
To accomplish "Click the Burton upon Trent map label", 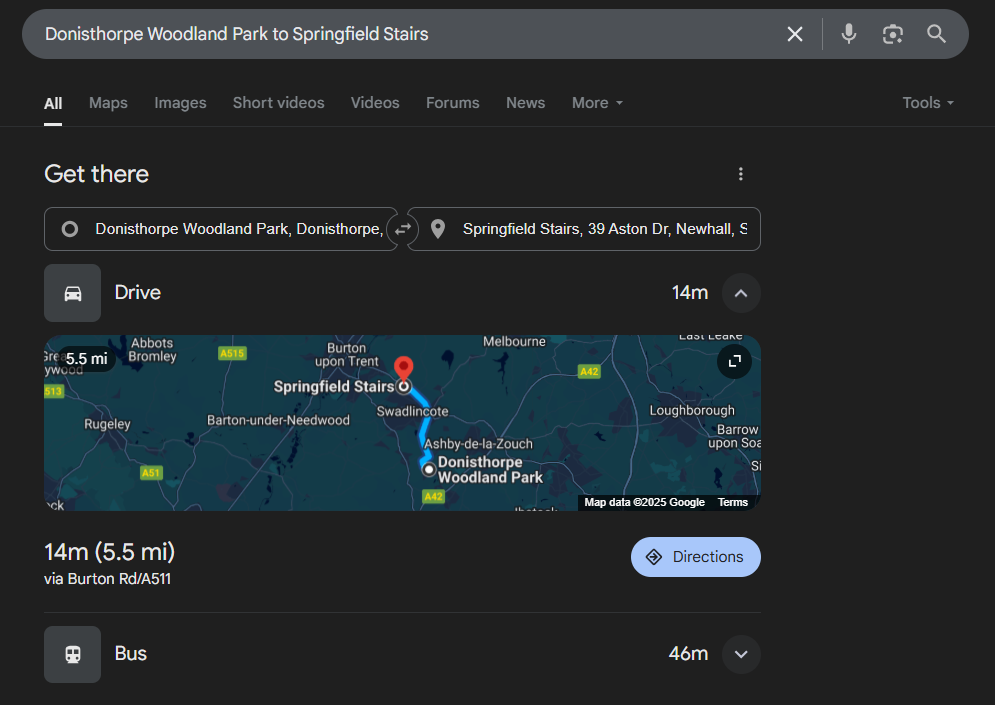I will [346, 355].
